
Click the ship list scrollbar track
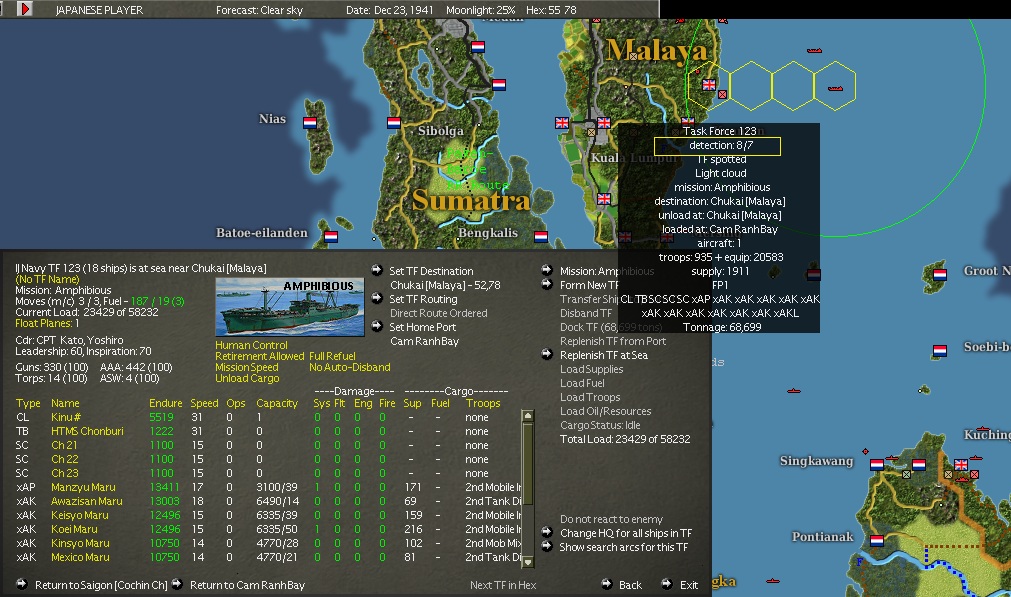coord(527,488)
